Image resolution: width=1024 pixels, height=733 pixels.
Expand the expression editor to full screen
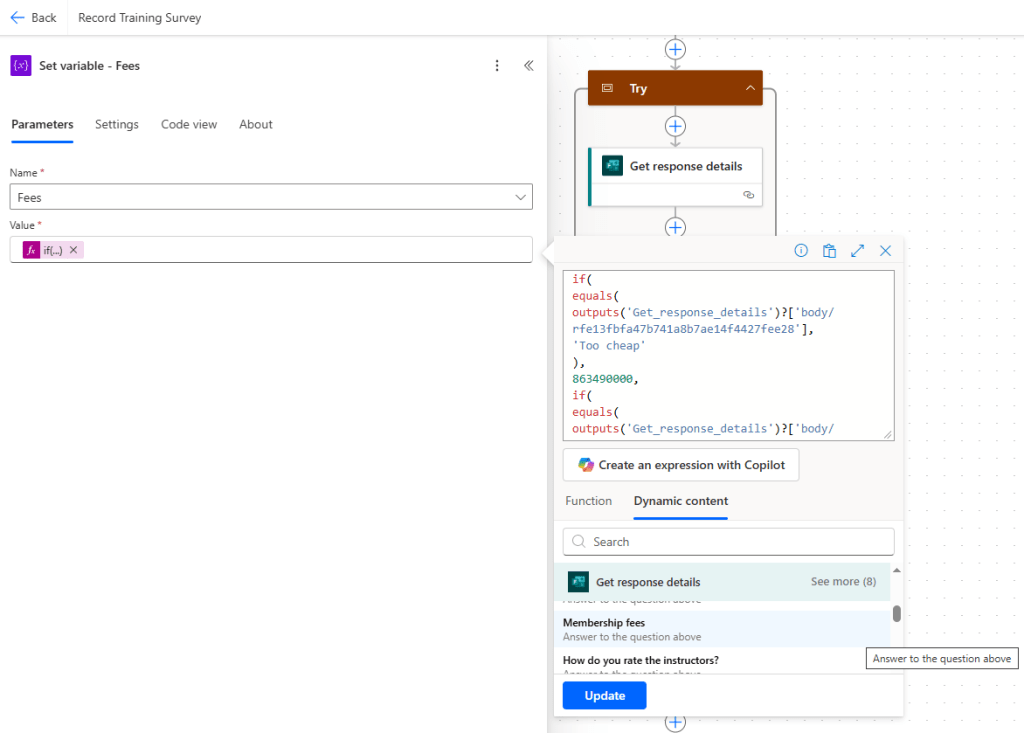point(857,251)
